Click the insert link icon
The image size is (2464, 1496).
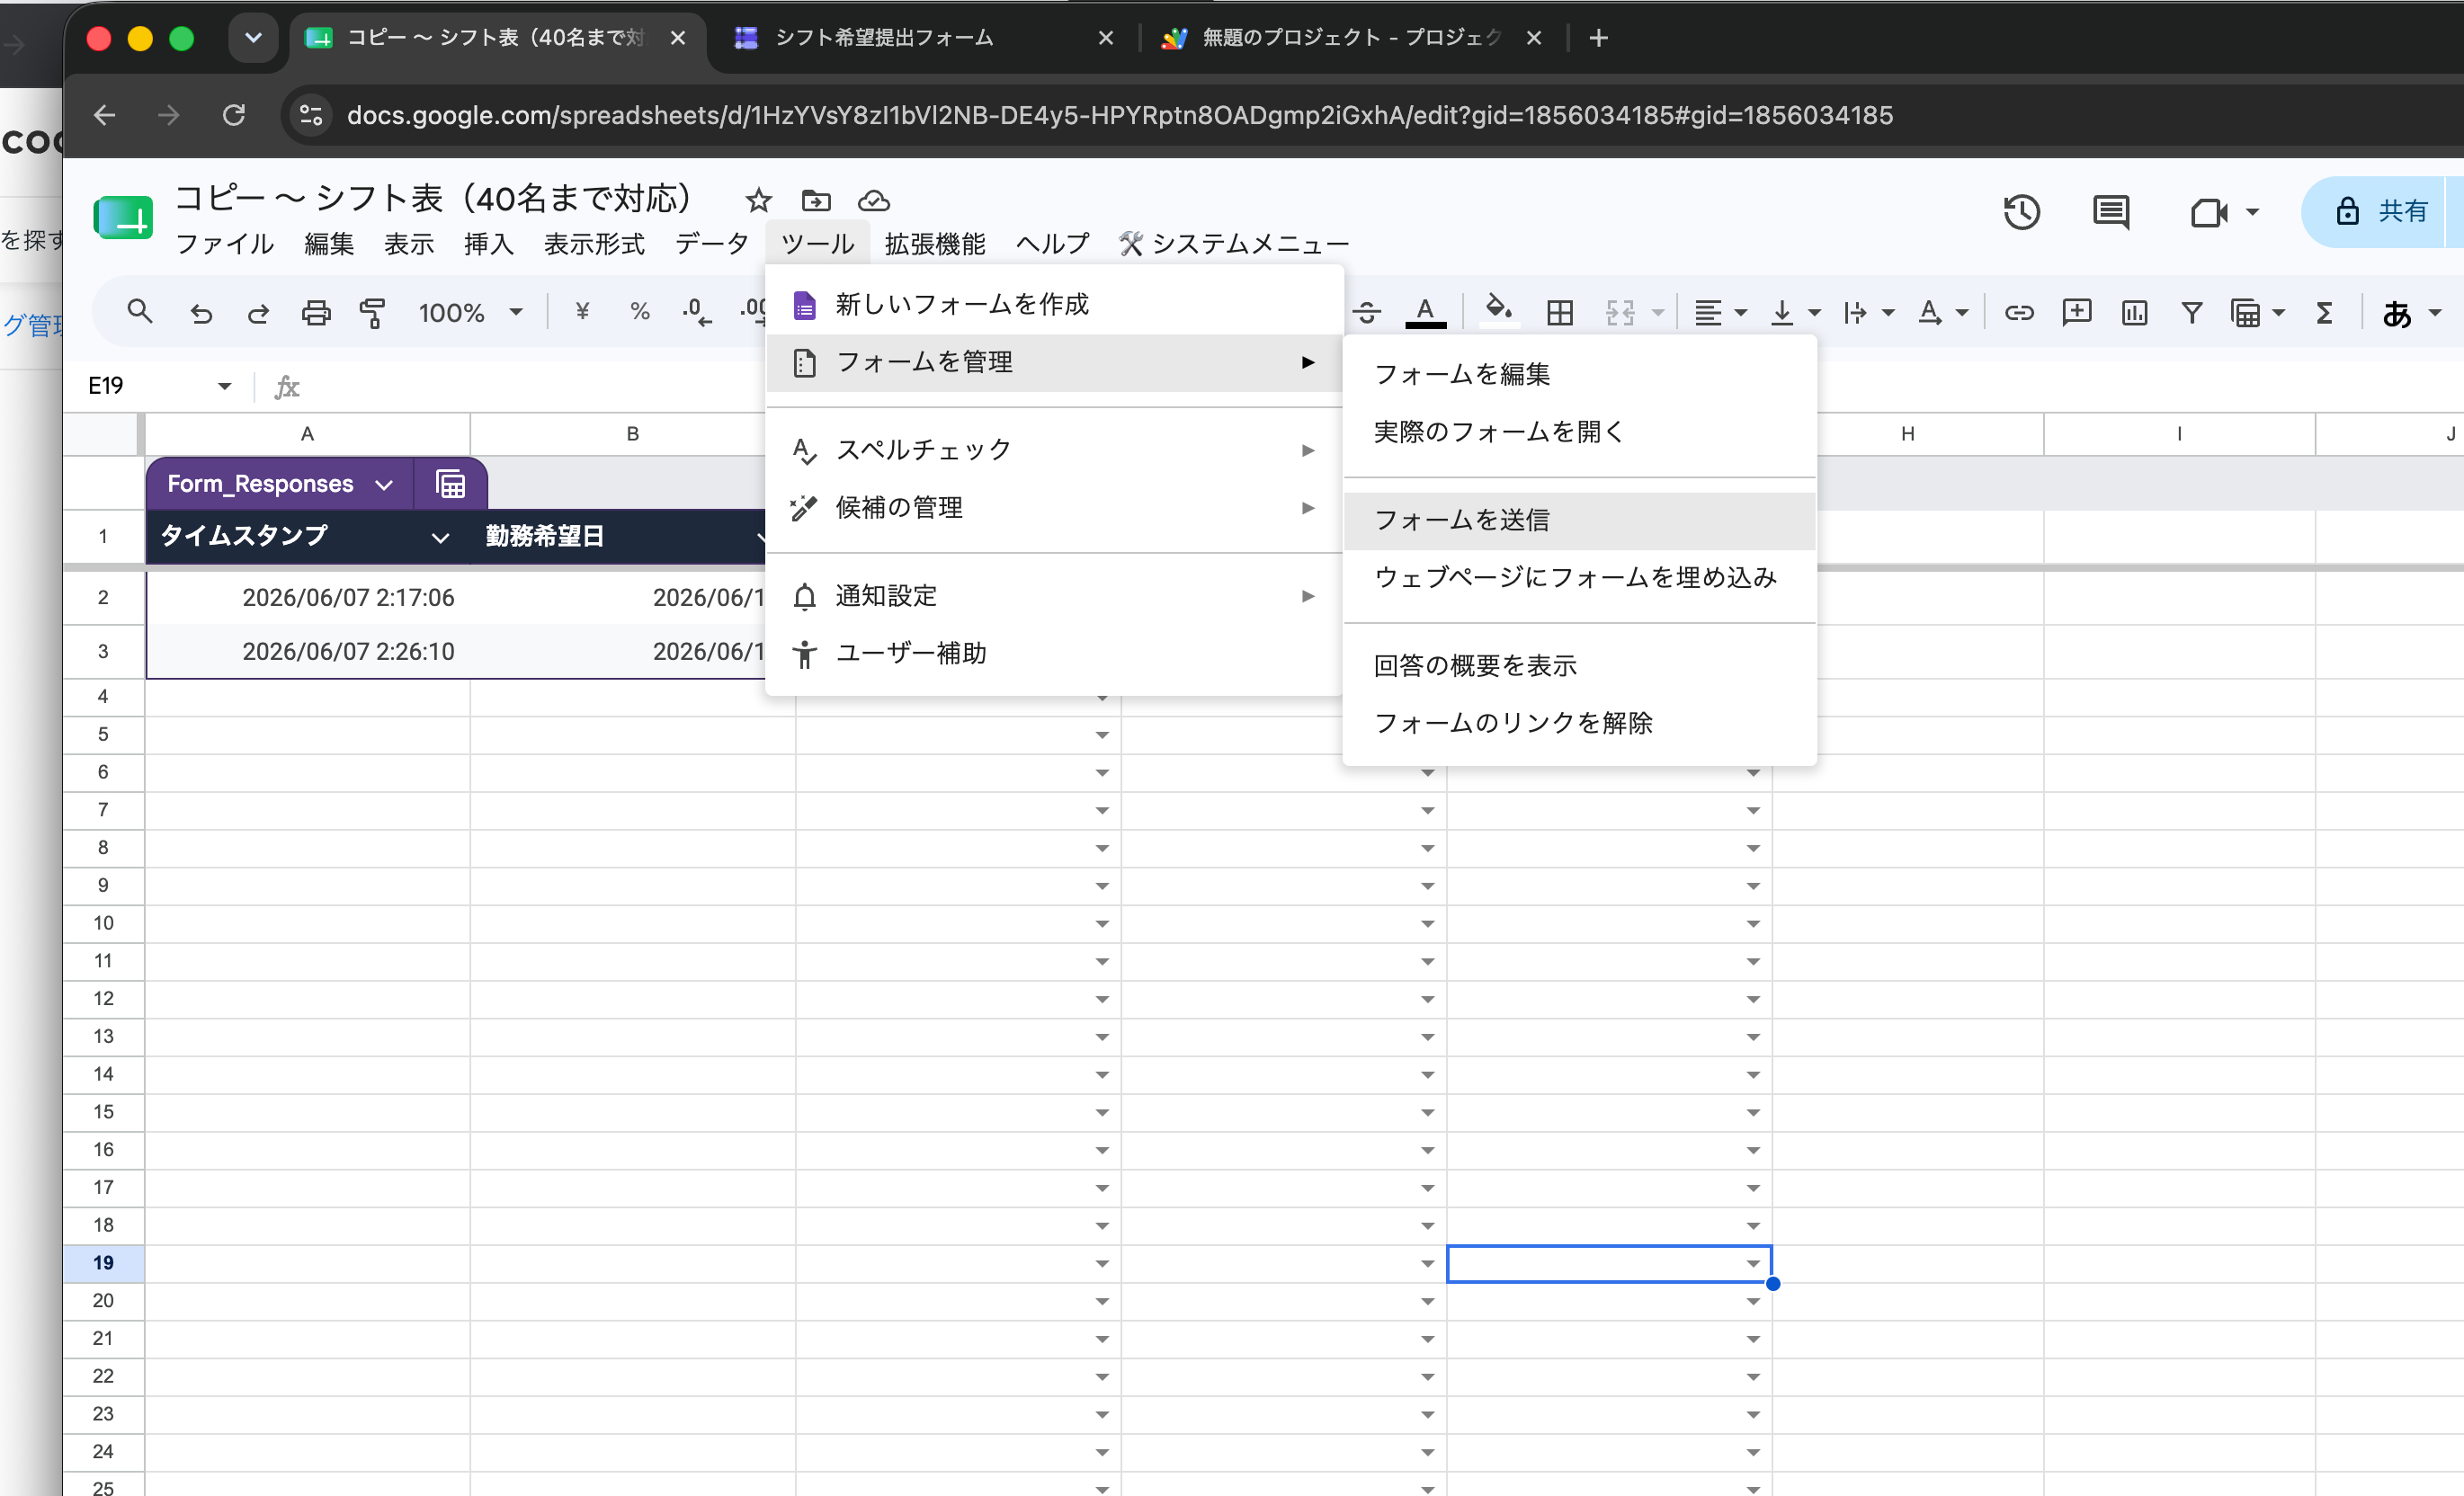click(2019, 313)
